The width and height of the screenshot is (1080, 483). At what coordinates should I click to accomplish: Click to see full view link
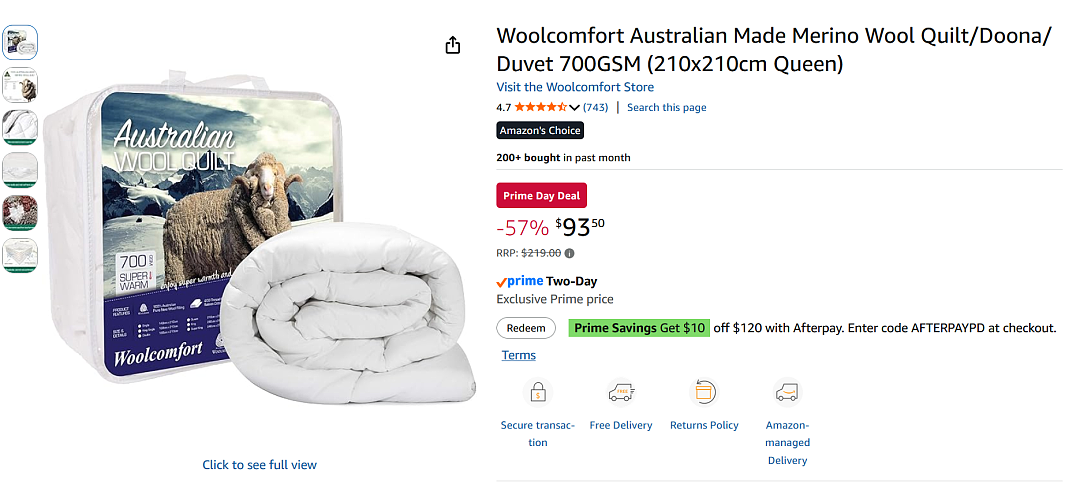tap(260, 465)
